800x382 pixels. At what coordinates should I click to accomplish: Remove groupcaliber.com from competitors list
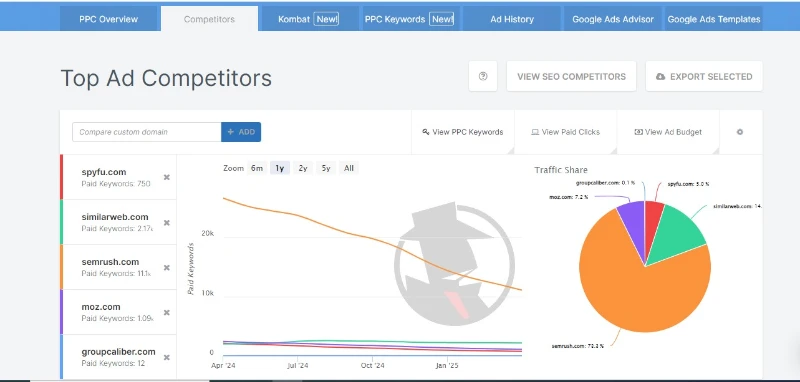(x=166, y=358)
